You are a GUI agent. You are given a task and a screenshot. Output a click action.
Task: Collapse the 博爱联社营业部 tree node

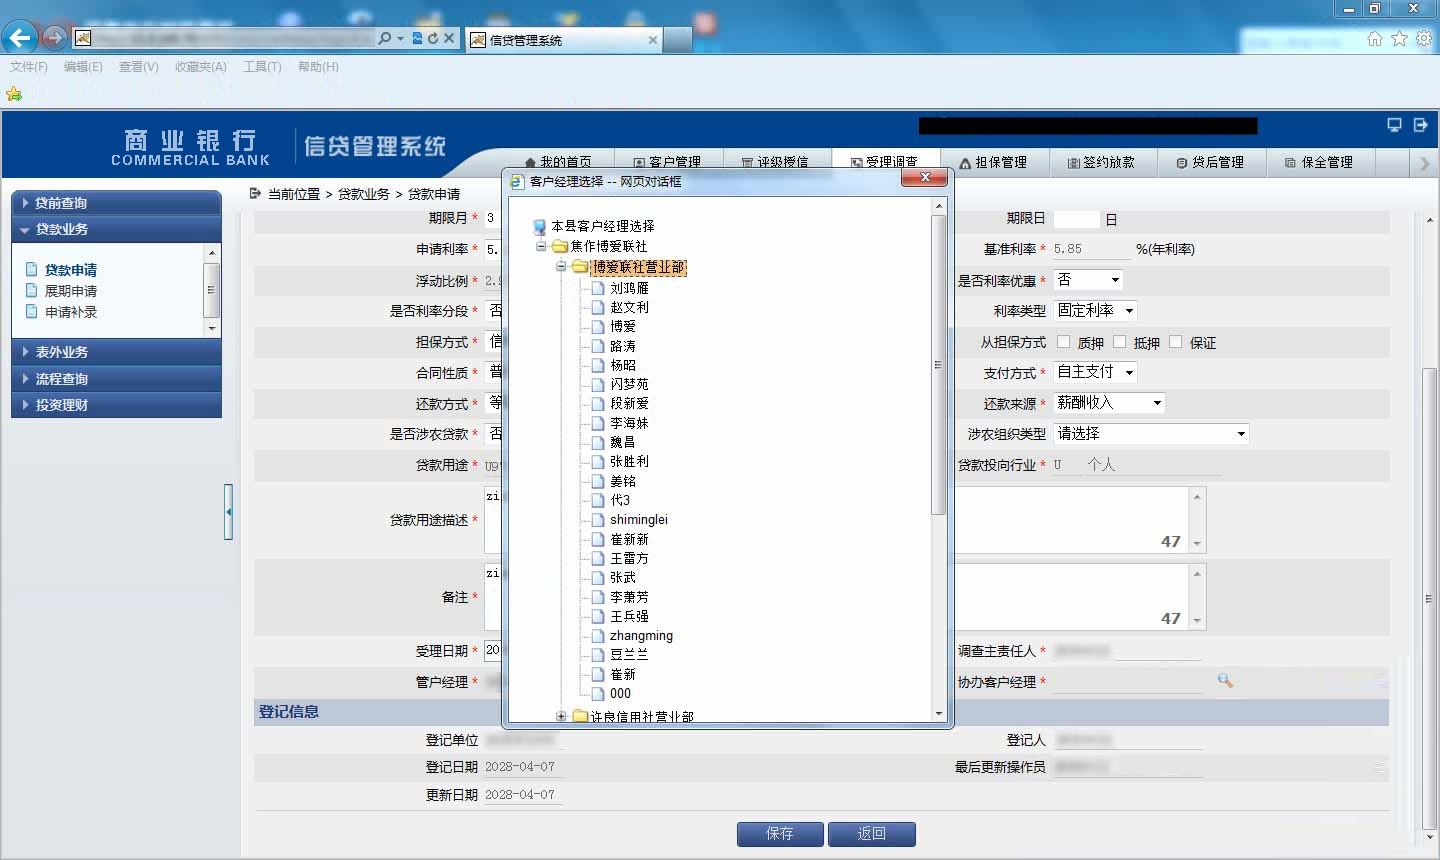point(561,267)
